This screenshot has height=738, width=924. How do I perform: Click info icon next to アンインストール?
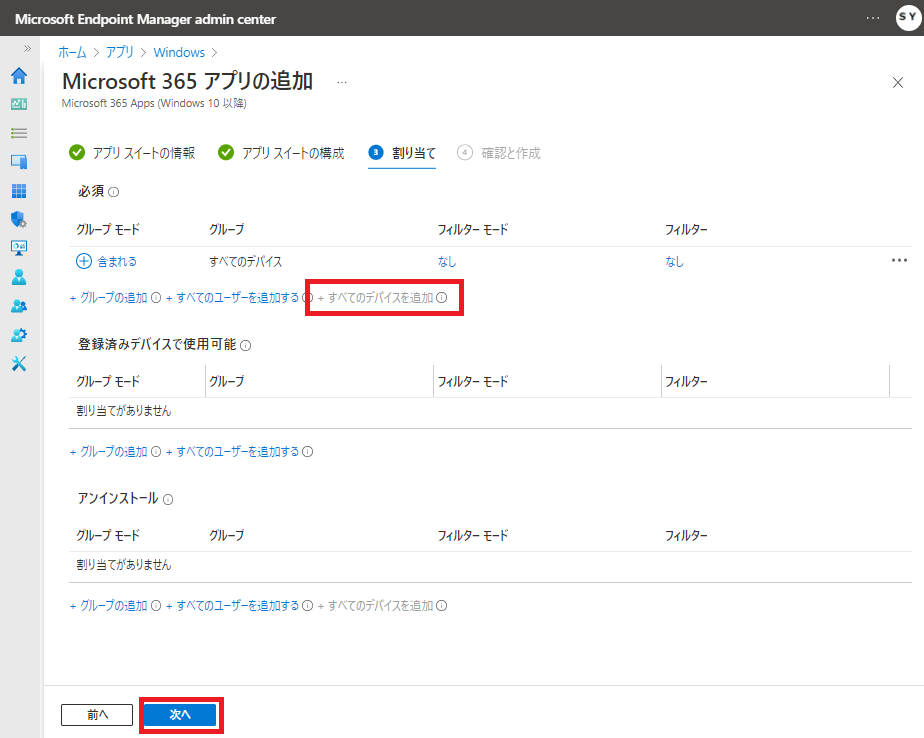pyautogui.click(x=168, y=500)
